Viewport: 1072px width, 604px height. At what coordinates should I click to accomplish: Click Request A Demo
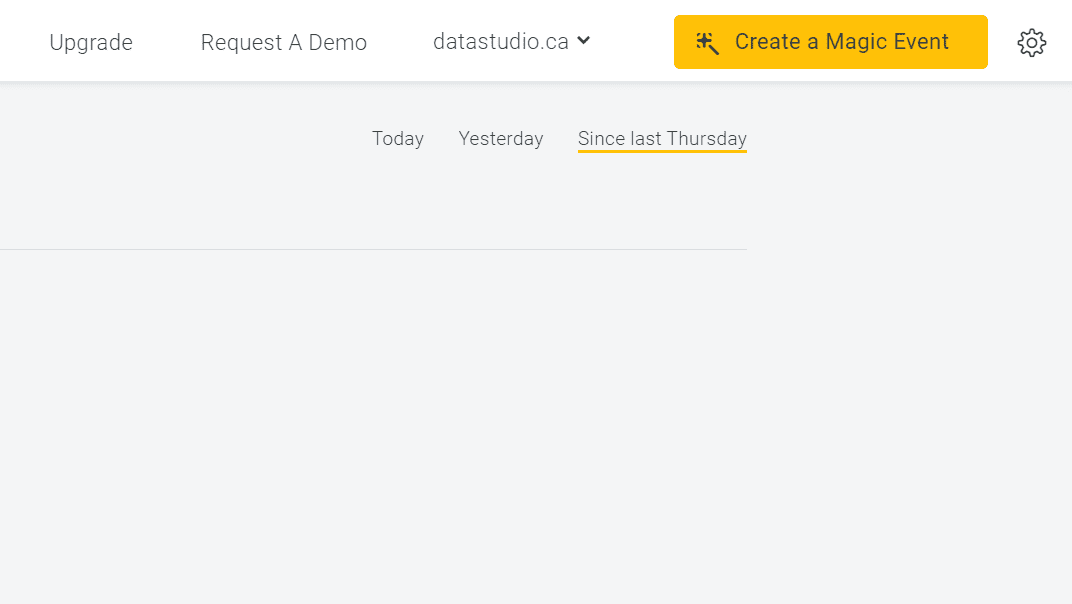283,42
